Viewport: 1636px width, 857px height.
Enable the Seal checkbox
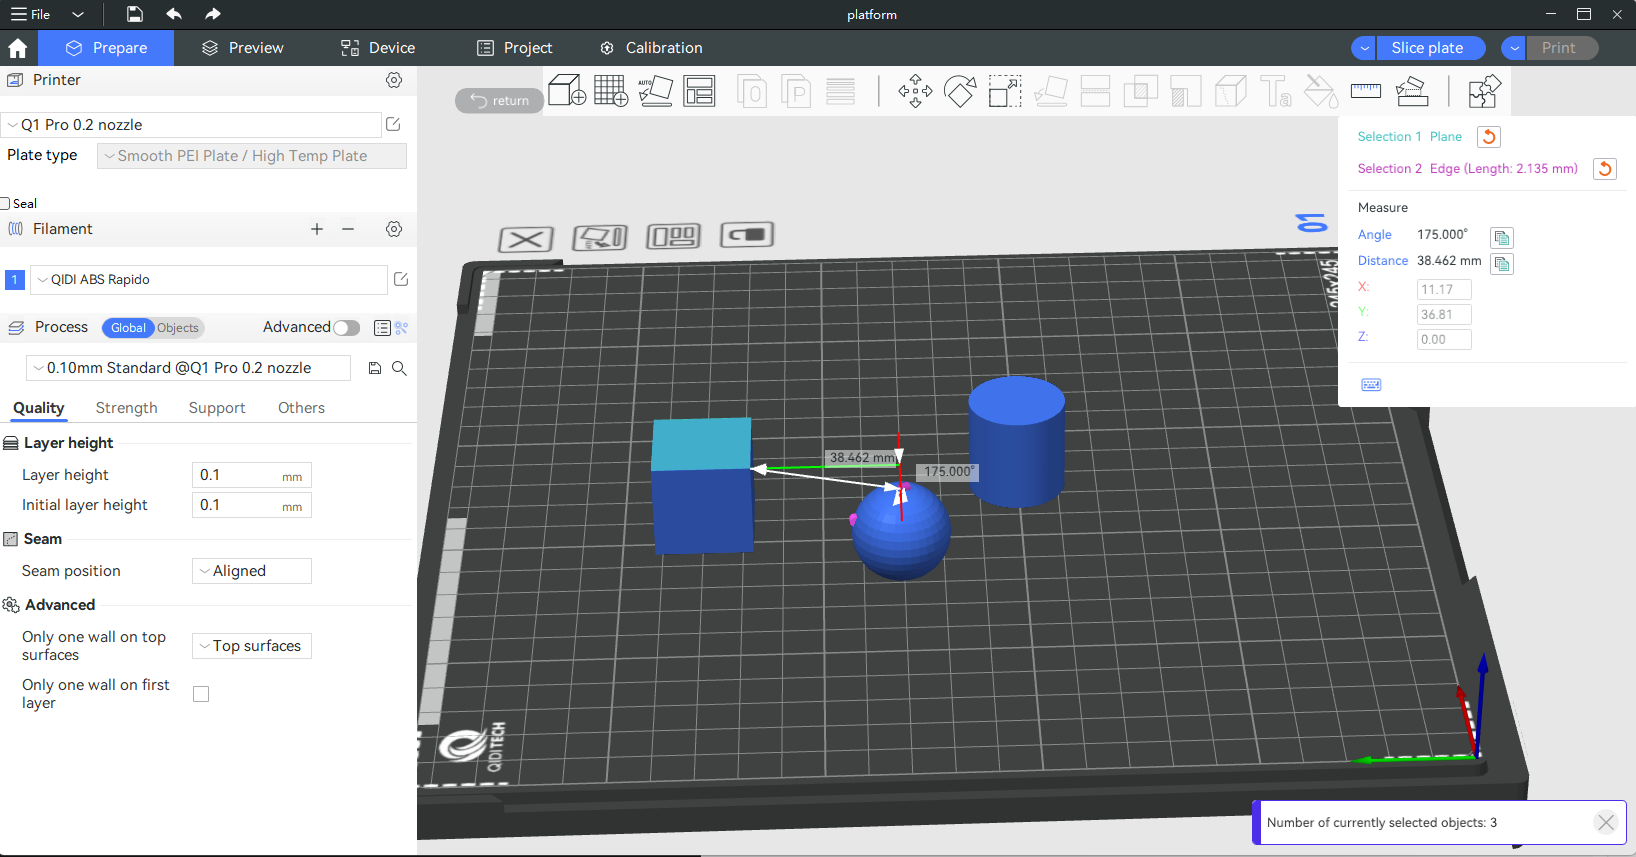(x=6, y=204)
